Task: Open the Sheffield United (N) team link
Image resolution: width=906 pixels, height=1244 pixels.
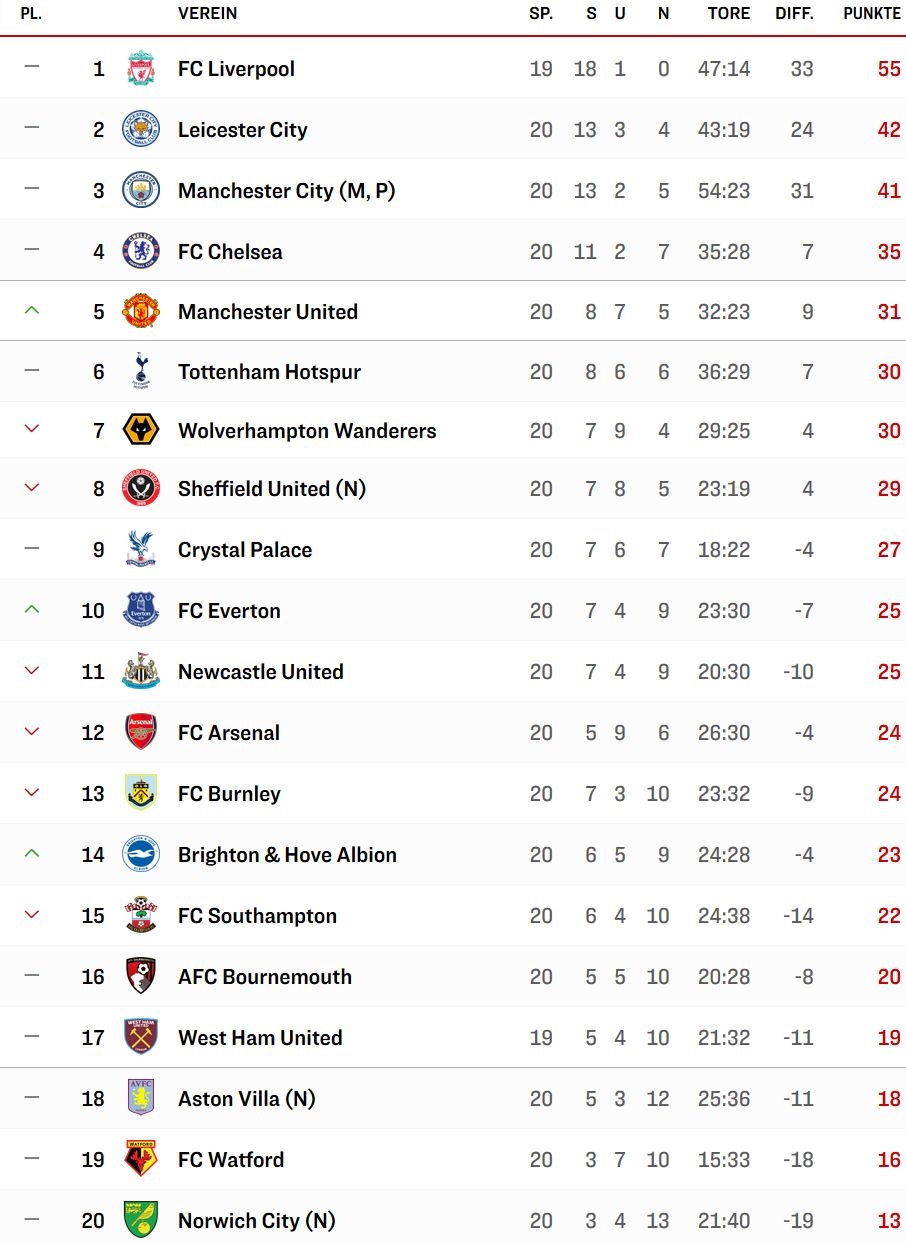Action: [272, 489]
